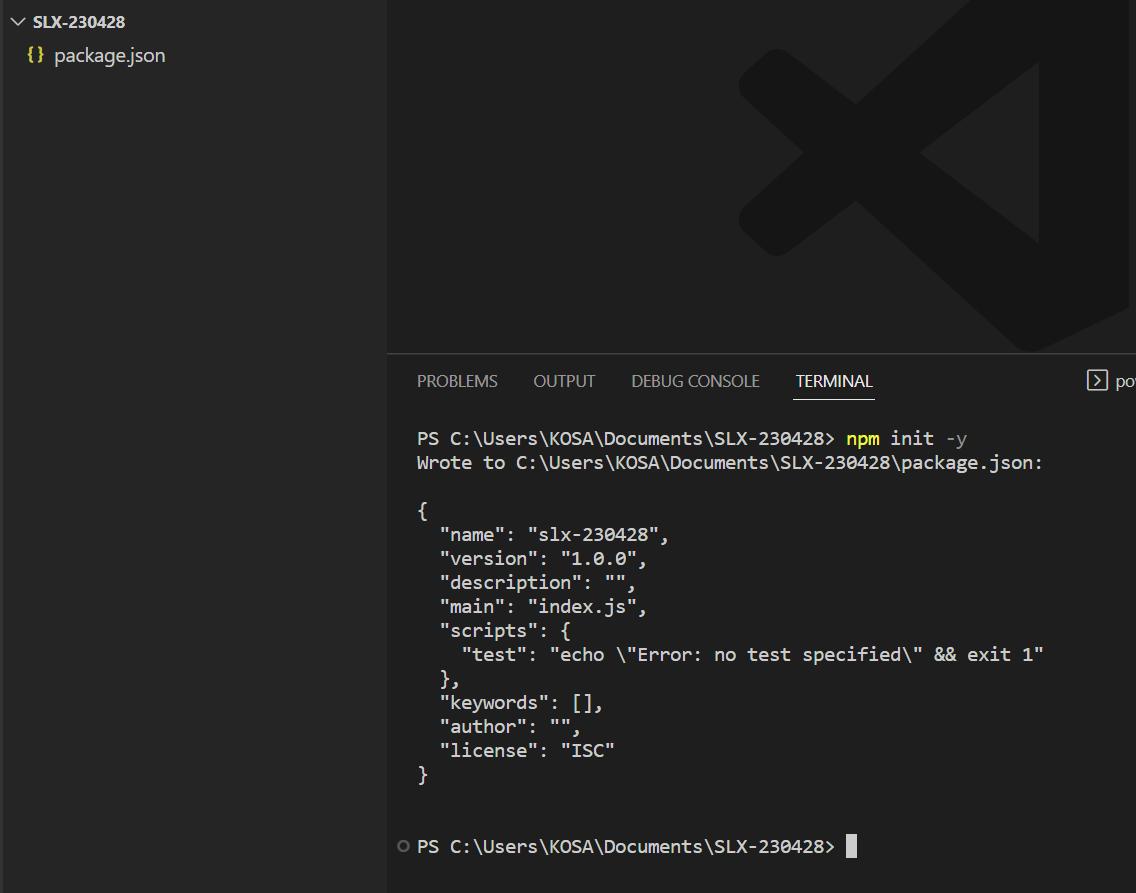The image size is (1136, 893).
Task: Click the "keywords": [] line
Action: [521, 703]
